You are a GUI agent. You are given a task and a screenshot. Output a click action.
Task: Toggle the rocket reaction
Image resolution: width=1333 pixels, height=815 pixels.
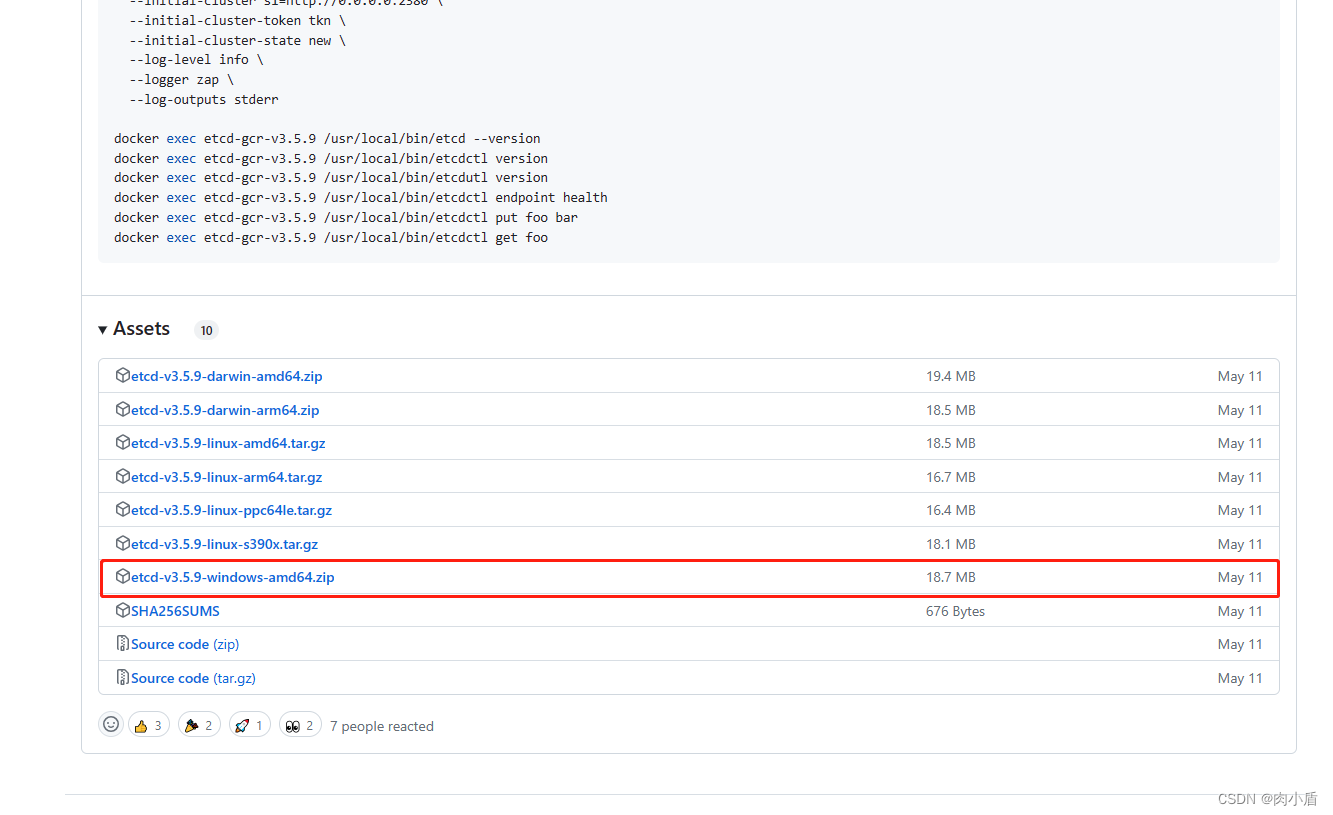point(250,725)
